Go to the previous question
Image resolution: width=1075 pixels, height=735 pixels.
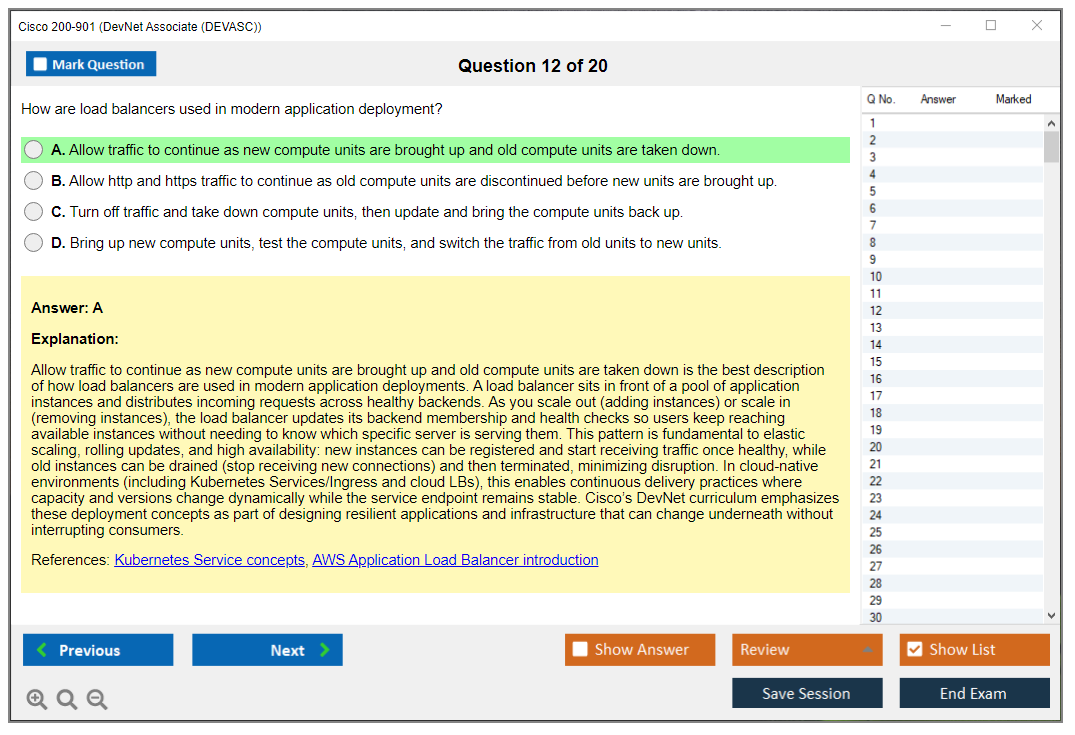click(98, 650)
